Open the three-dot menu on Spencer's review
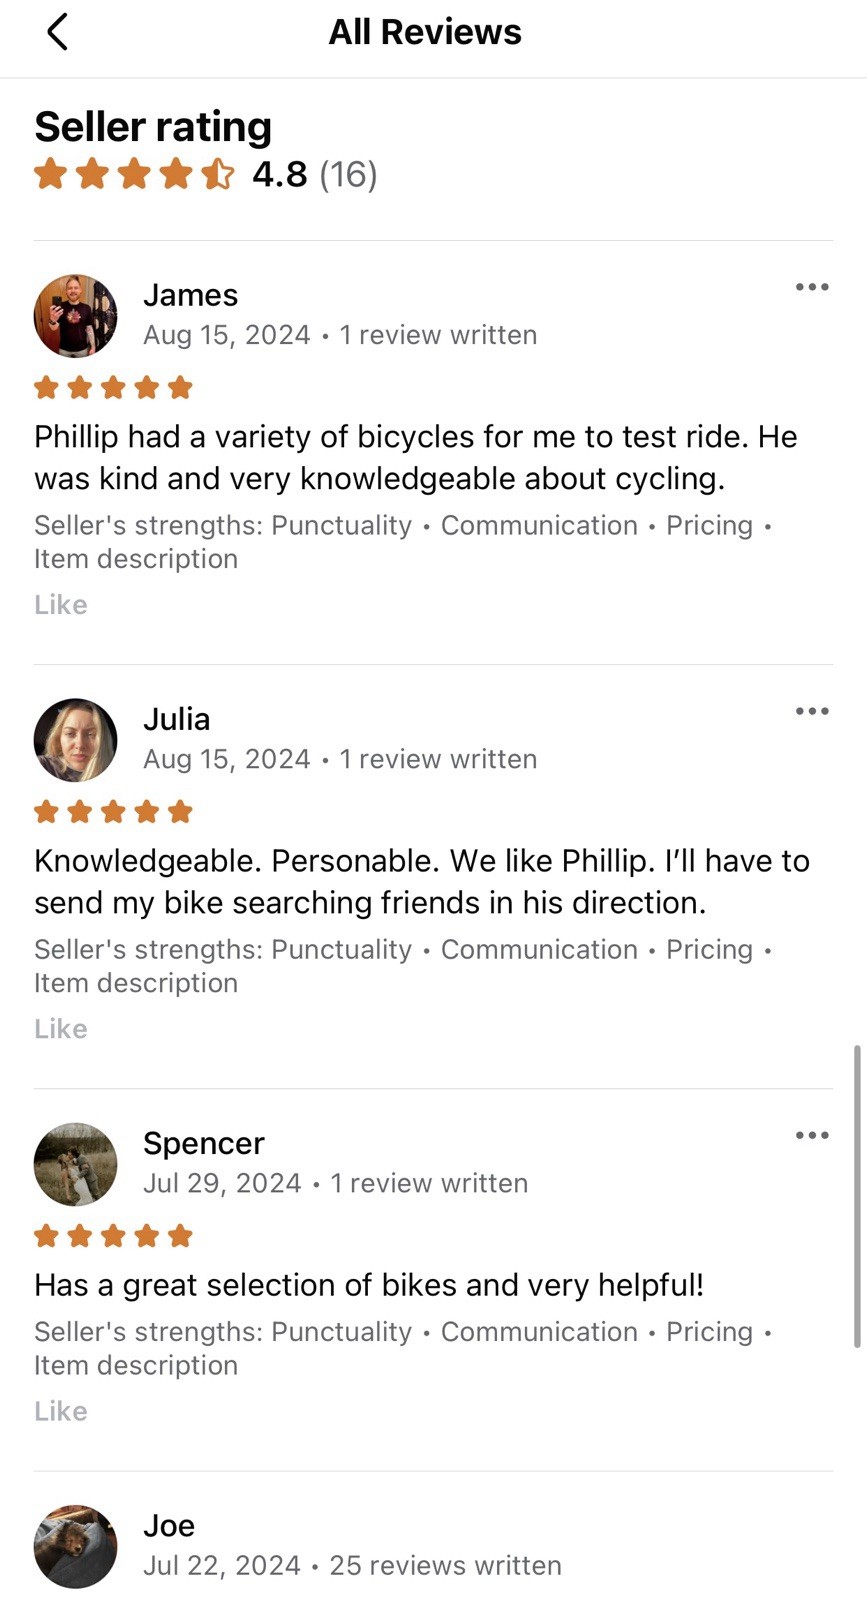 pyautogui.click(x=812, y=1135)
